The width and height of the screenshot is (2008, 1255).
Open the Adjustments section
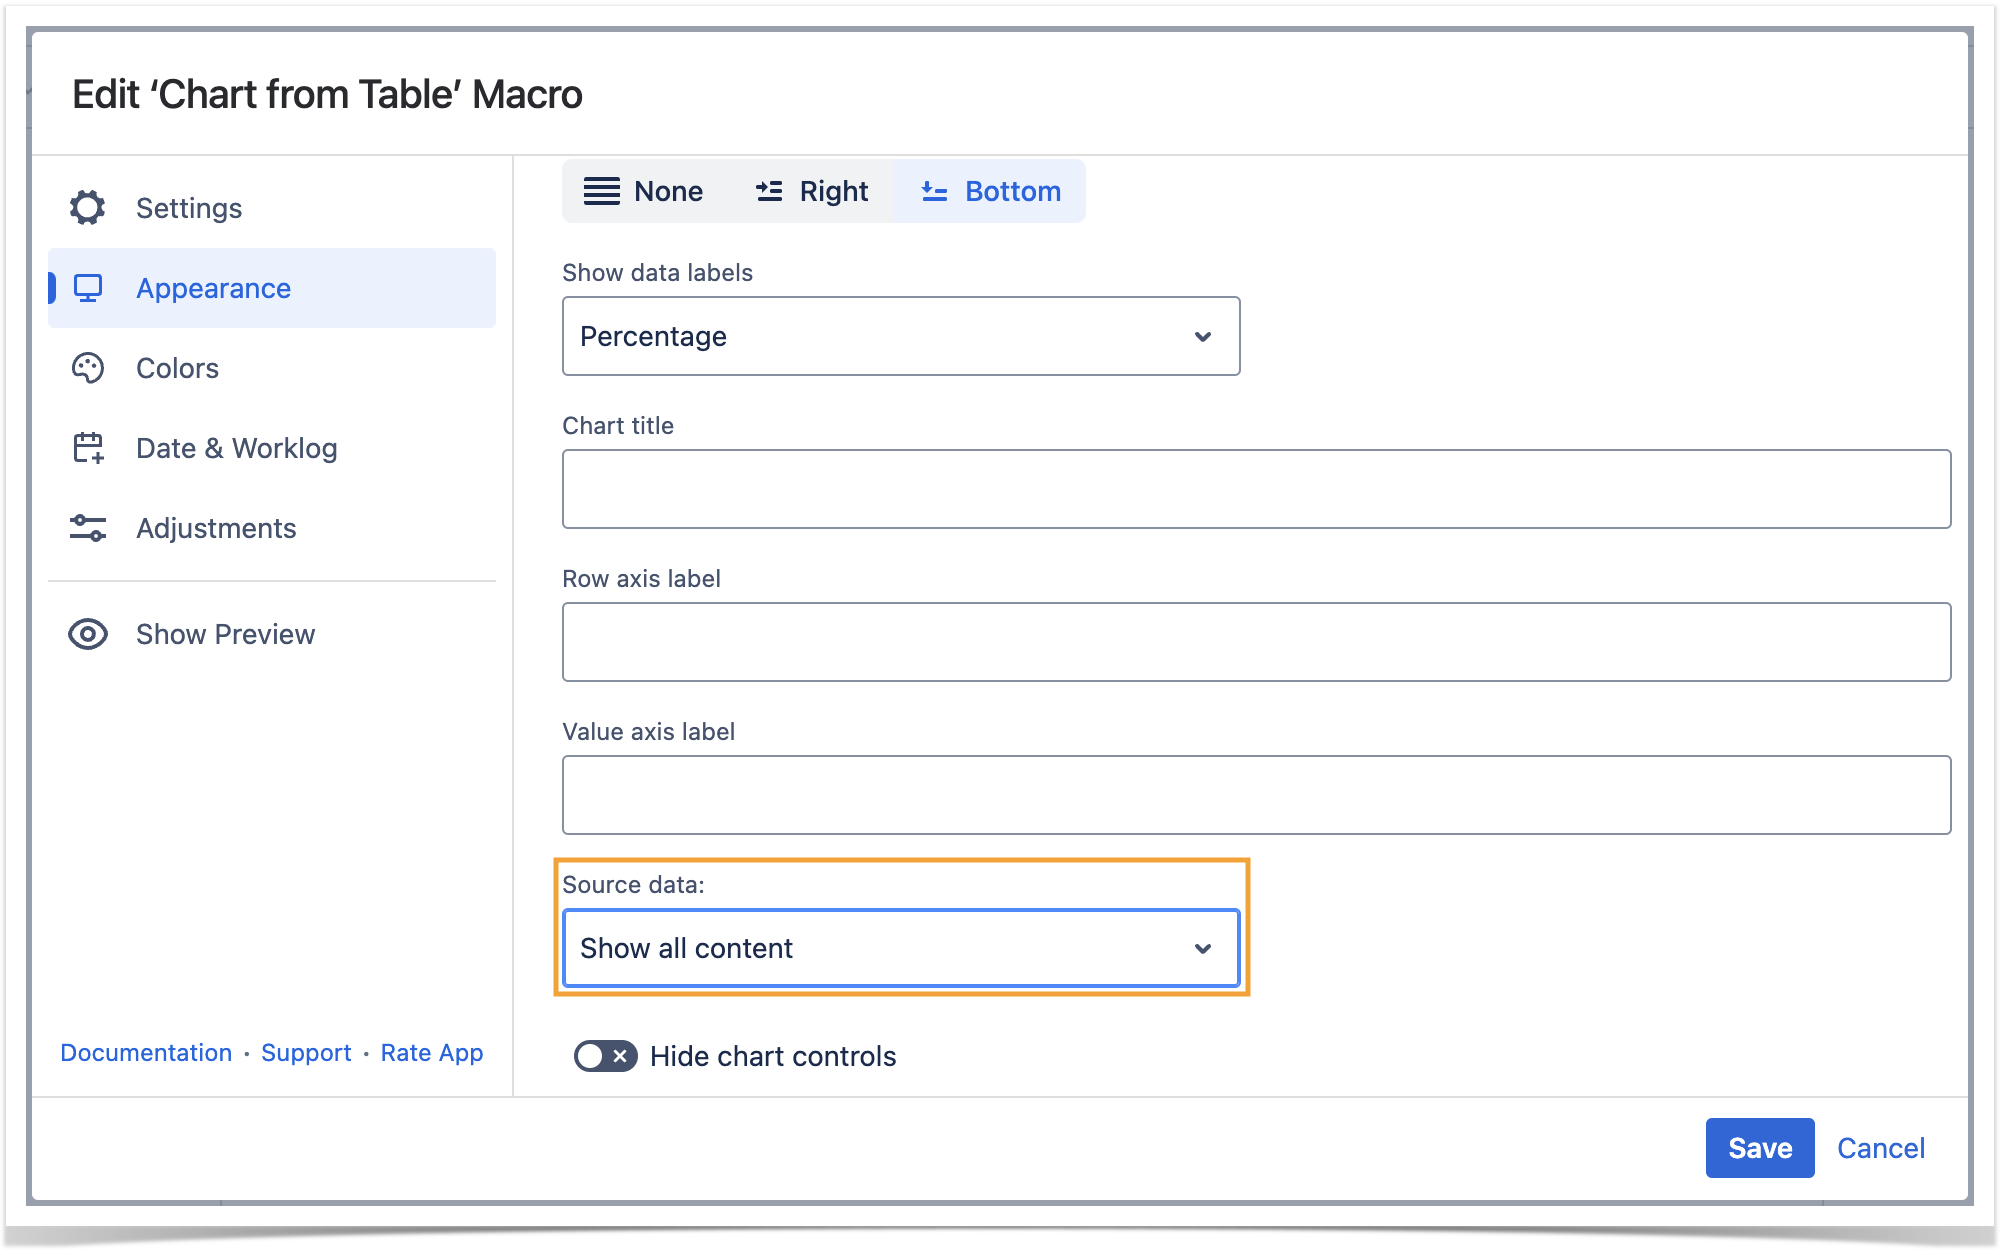[216, 528]
